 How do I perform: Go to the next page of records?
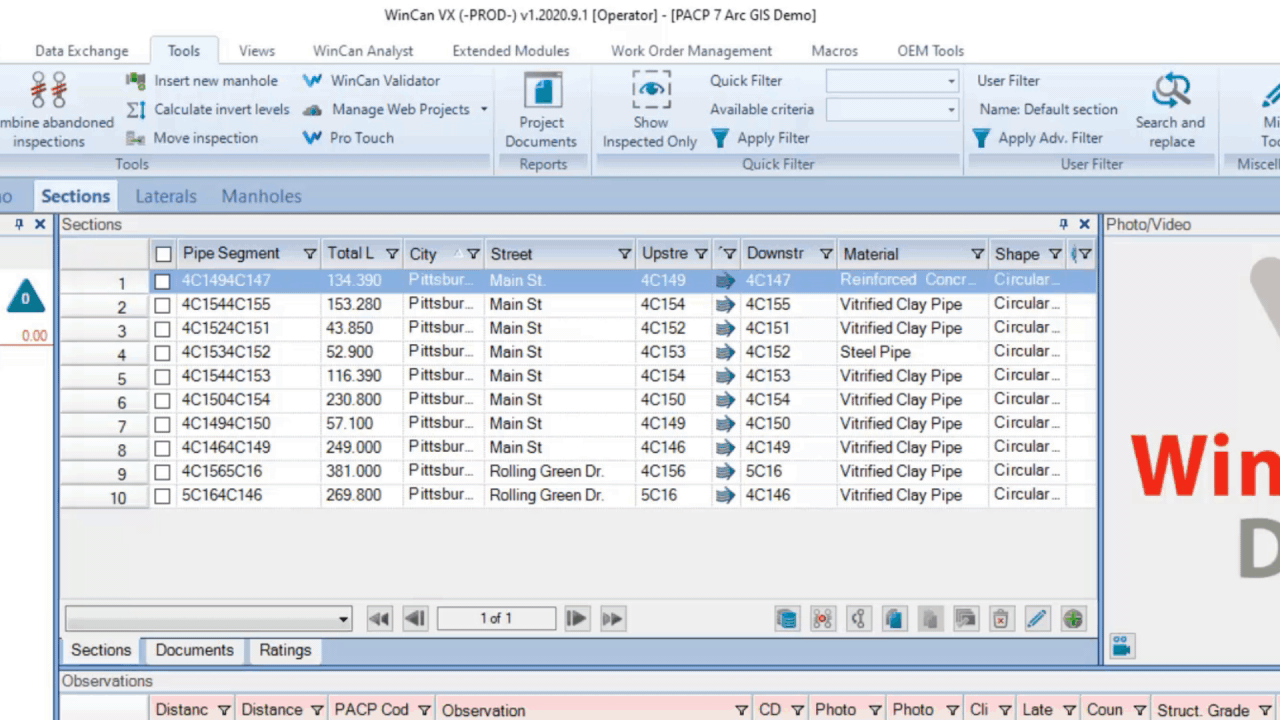(x=577, y=619)
